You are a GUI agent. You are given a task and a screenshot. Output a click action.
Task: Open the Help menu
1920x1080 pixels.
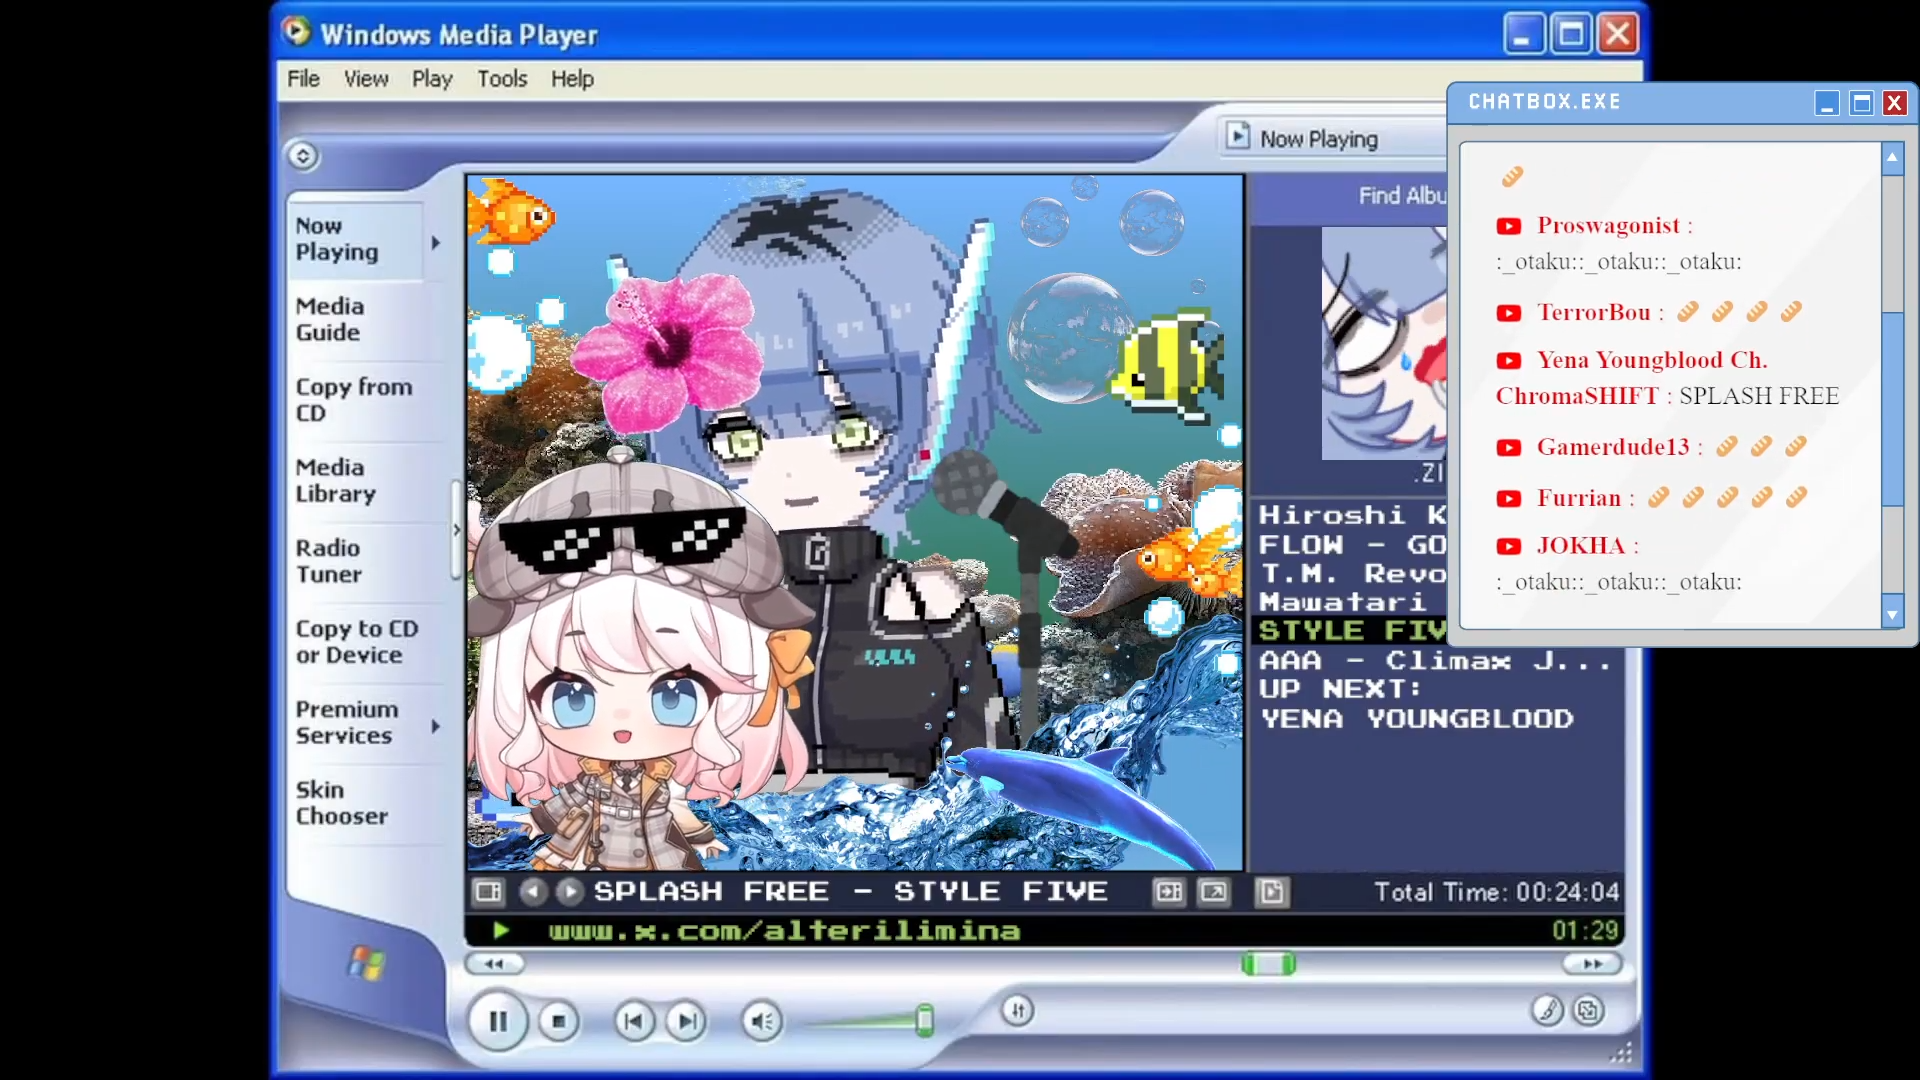click(x=572, y=79)
